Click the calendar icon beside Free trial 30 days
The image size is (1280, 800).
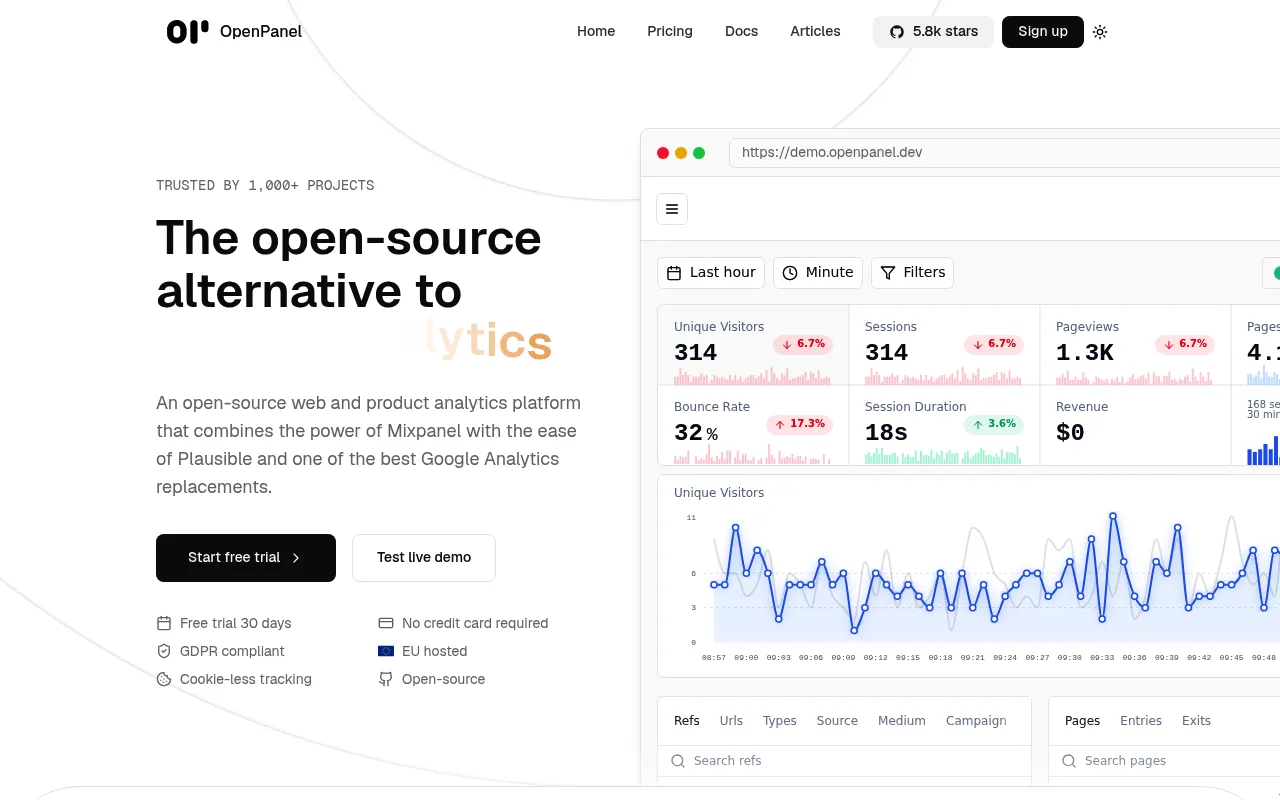(x=164, y=623)
